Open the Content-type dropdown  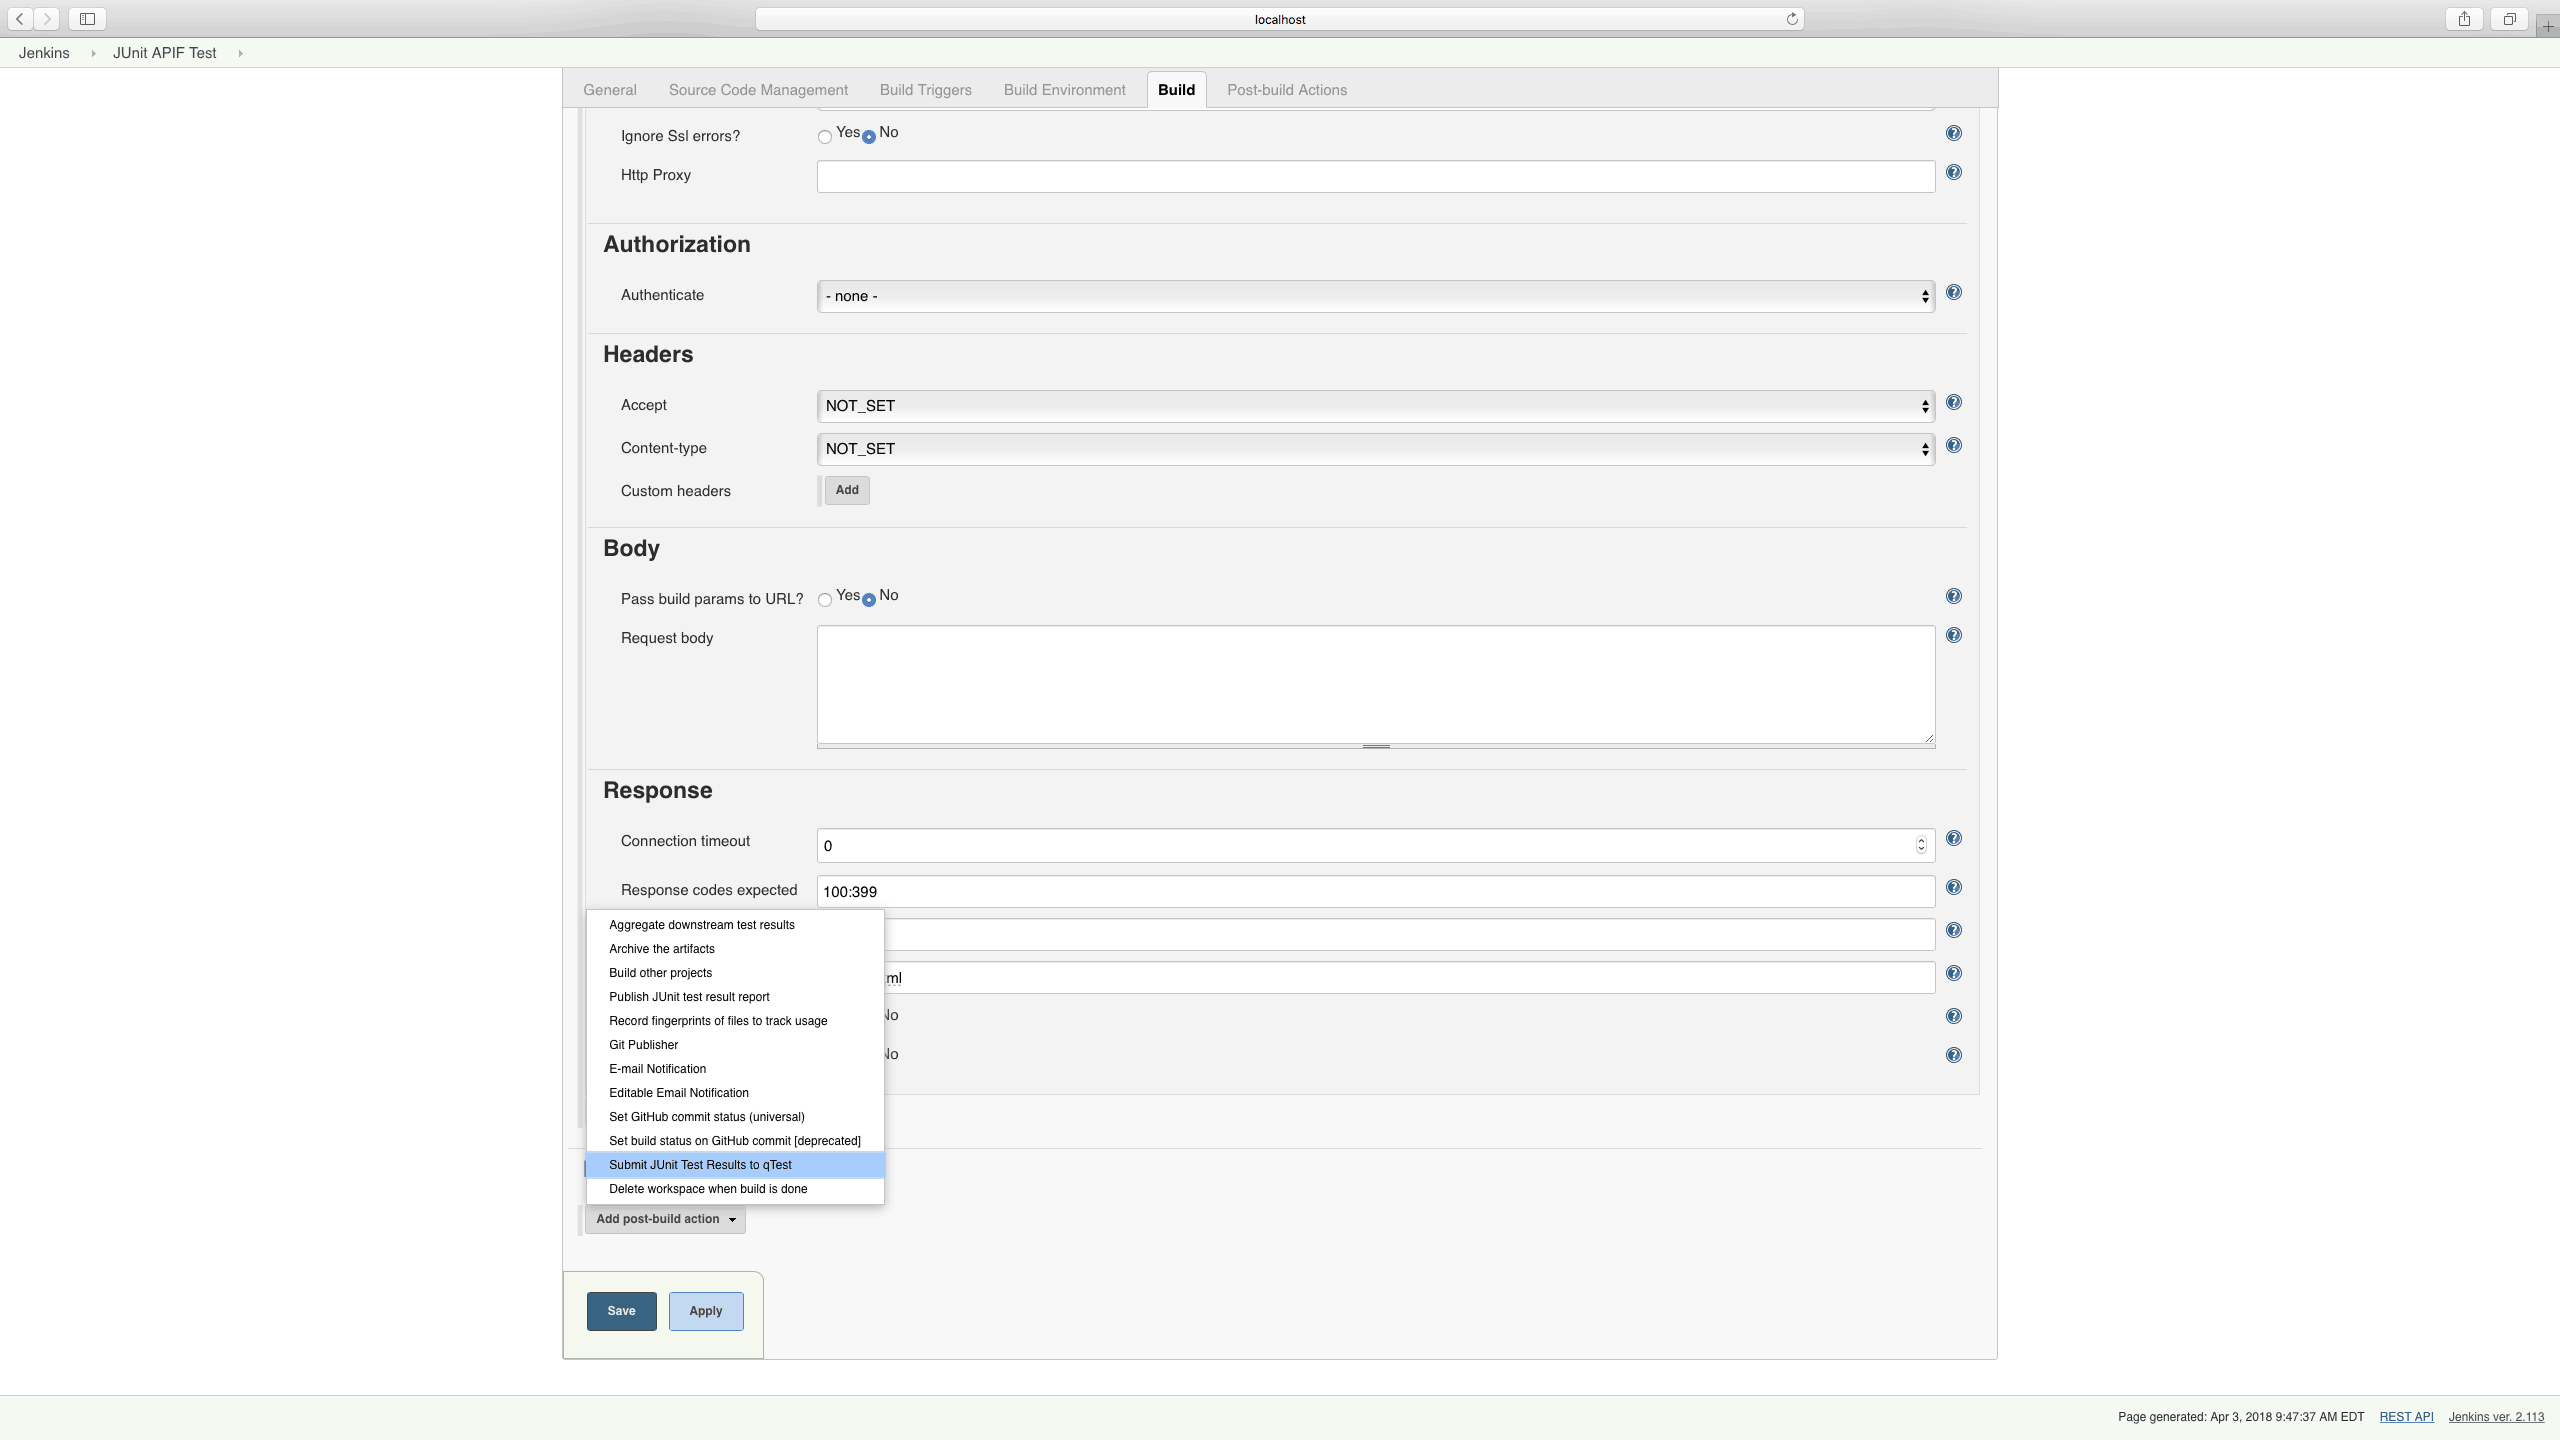[x=1375, y=449]
